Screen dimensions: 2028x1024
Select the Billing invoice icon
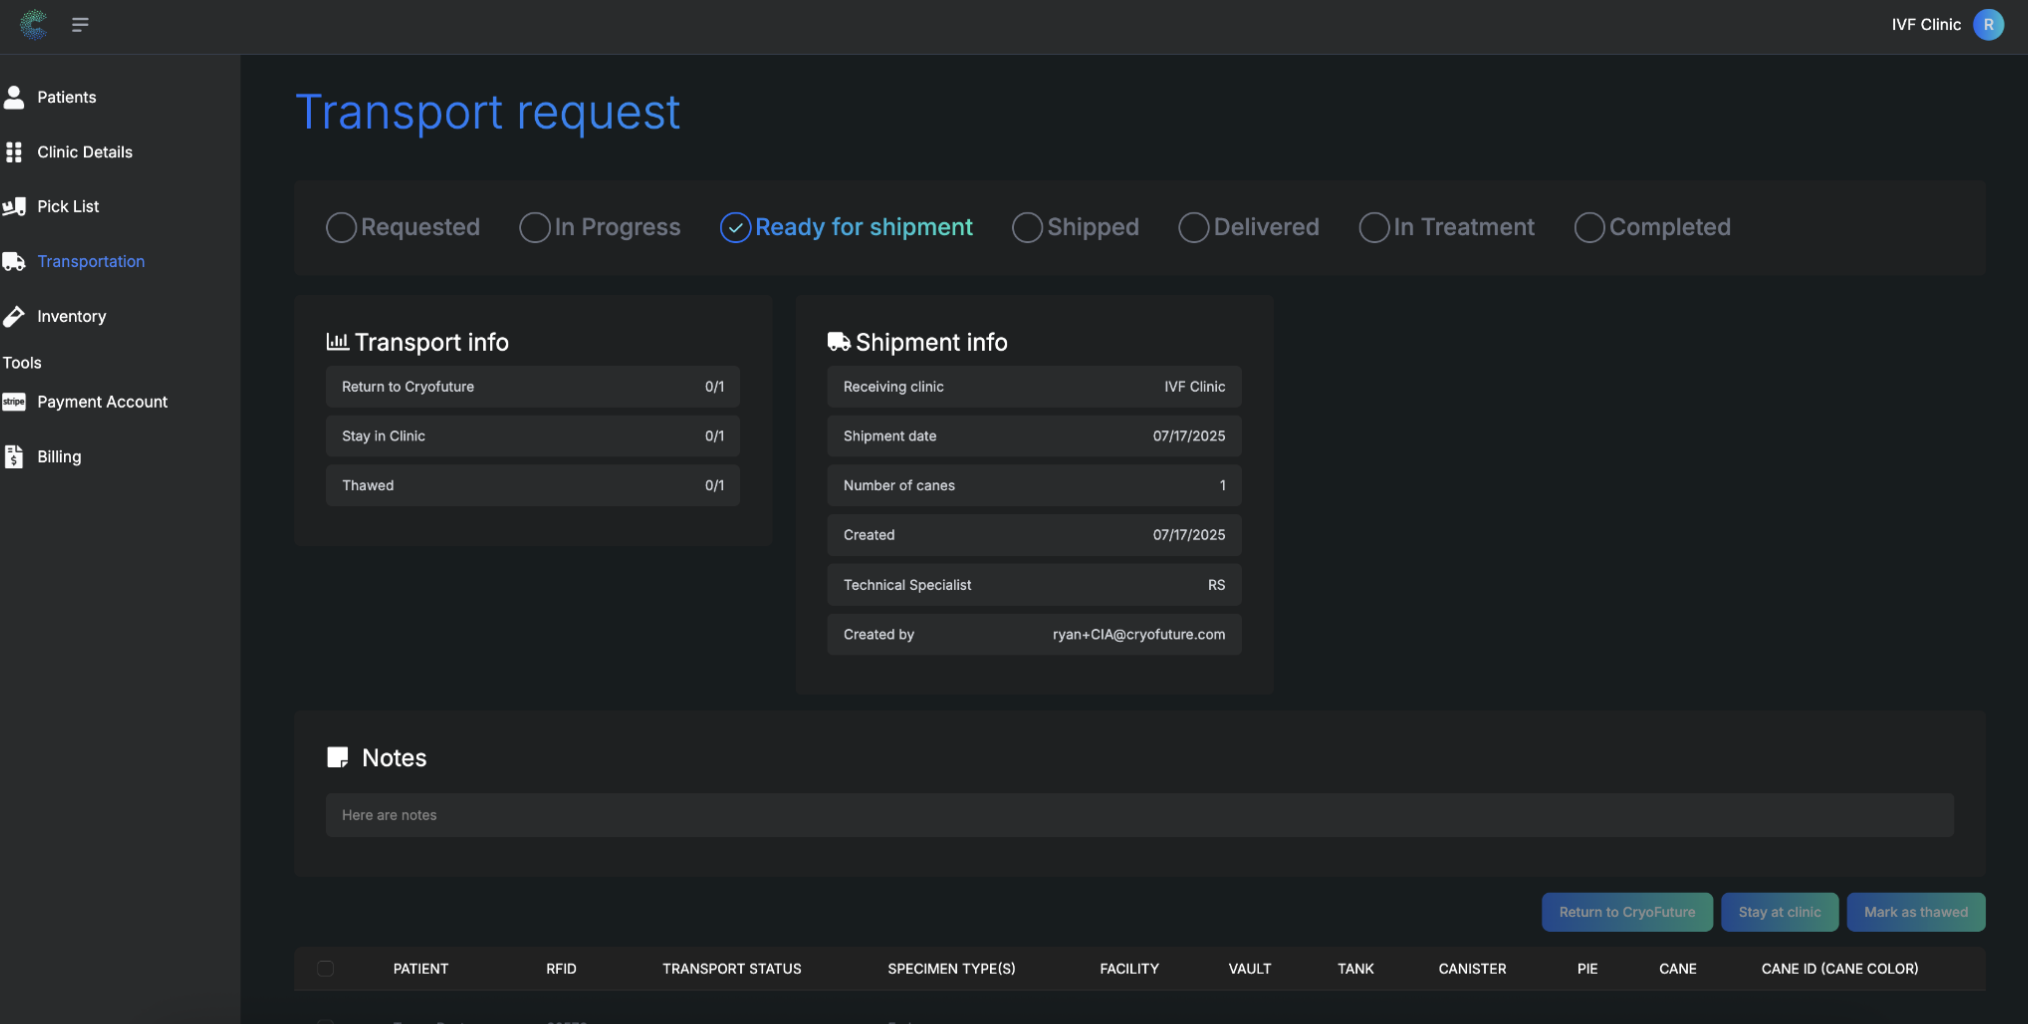point(13,456)
